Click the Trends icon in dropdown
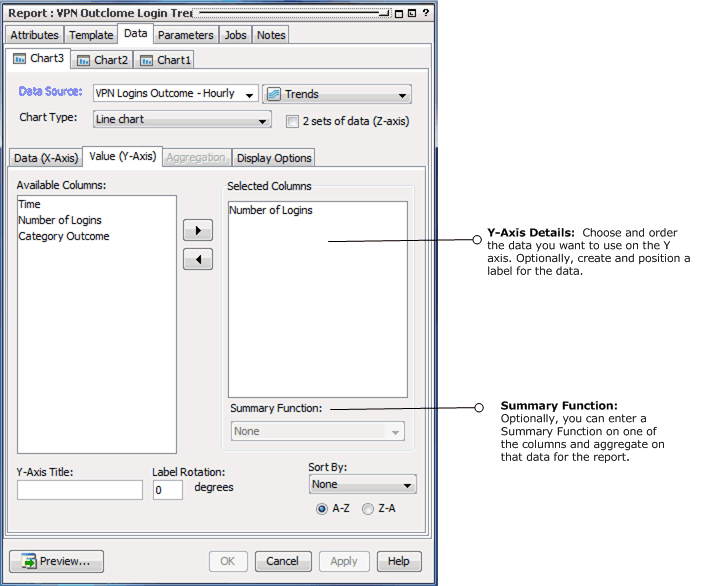The height and width of the screenshot is (586, 704). click(274, 94)
